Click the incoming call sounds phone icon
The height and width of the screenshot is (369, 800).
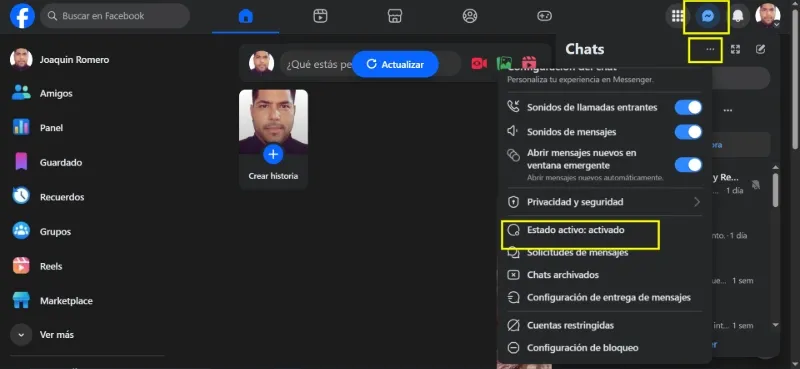click(513, 107)
